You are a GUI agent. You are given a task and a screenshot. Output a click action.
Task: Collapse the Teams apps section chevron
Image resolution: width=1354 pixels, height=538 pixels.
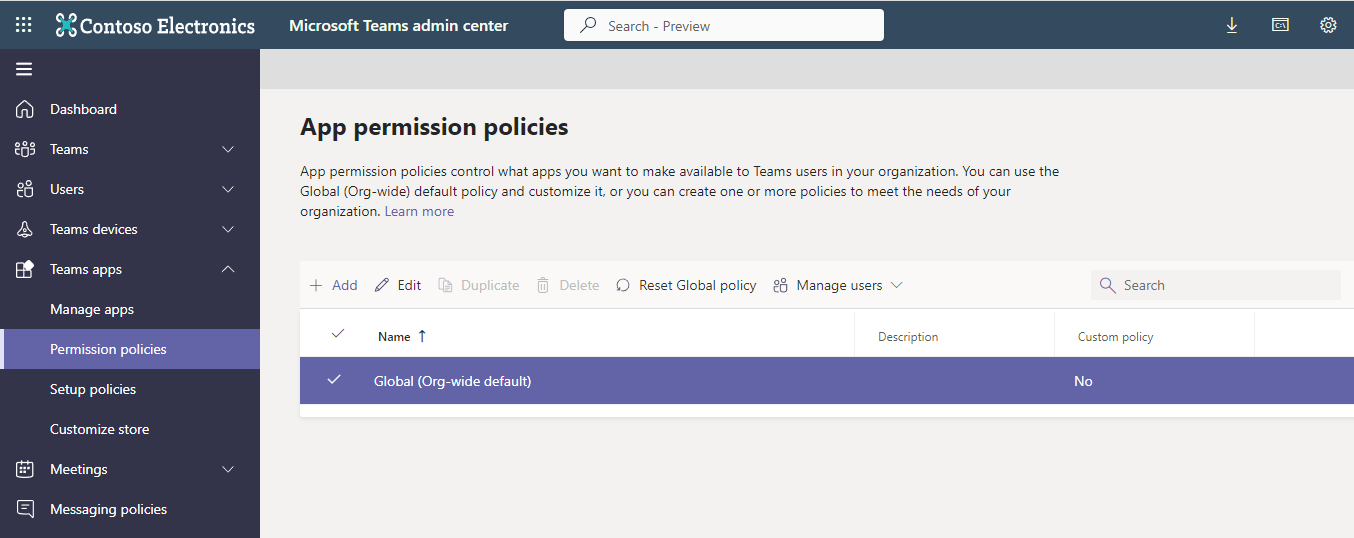coord(228,269)
